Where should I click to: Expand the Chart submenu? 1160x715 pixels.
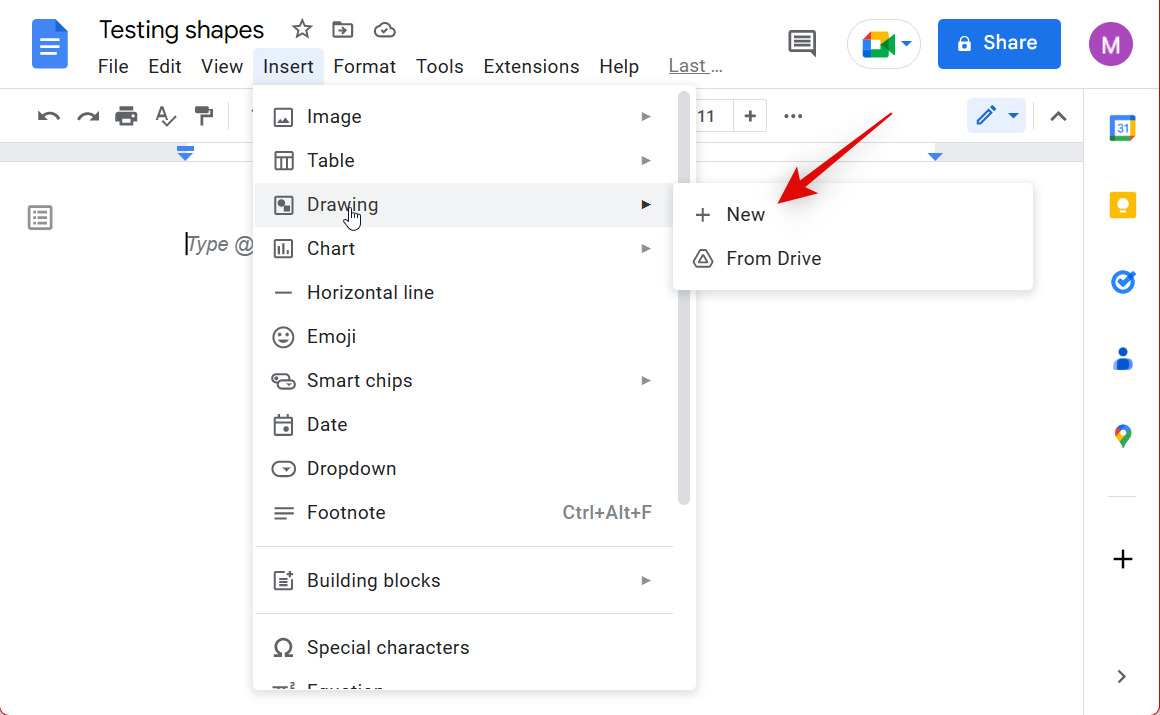[464, 249]
